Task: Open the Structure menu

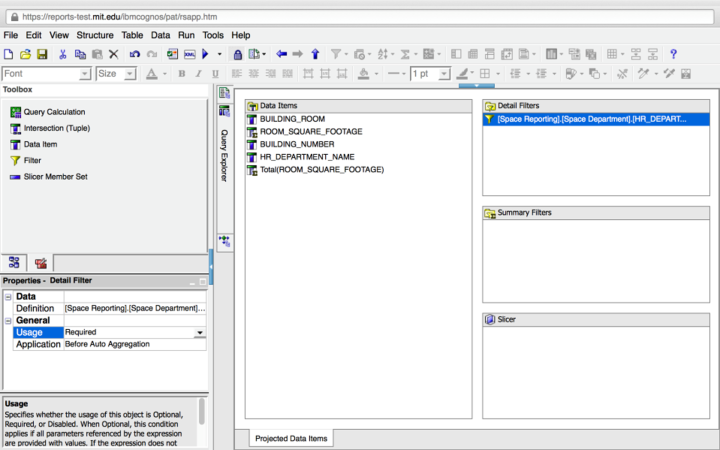Action: click(95, 35)
